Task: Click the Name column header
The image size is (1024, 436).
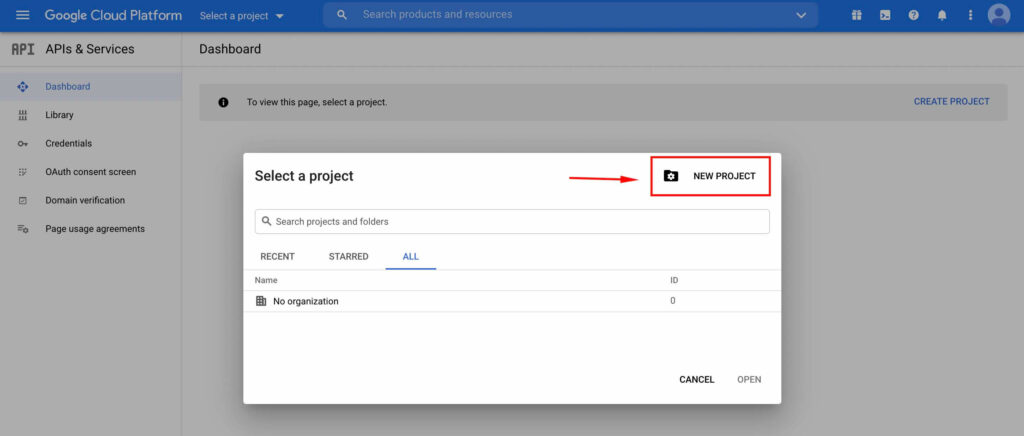Action: (266, 280)
